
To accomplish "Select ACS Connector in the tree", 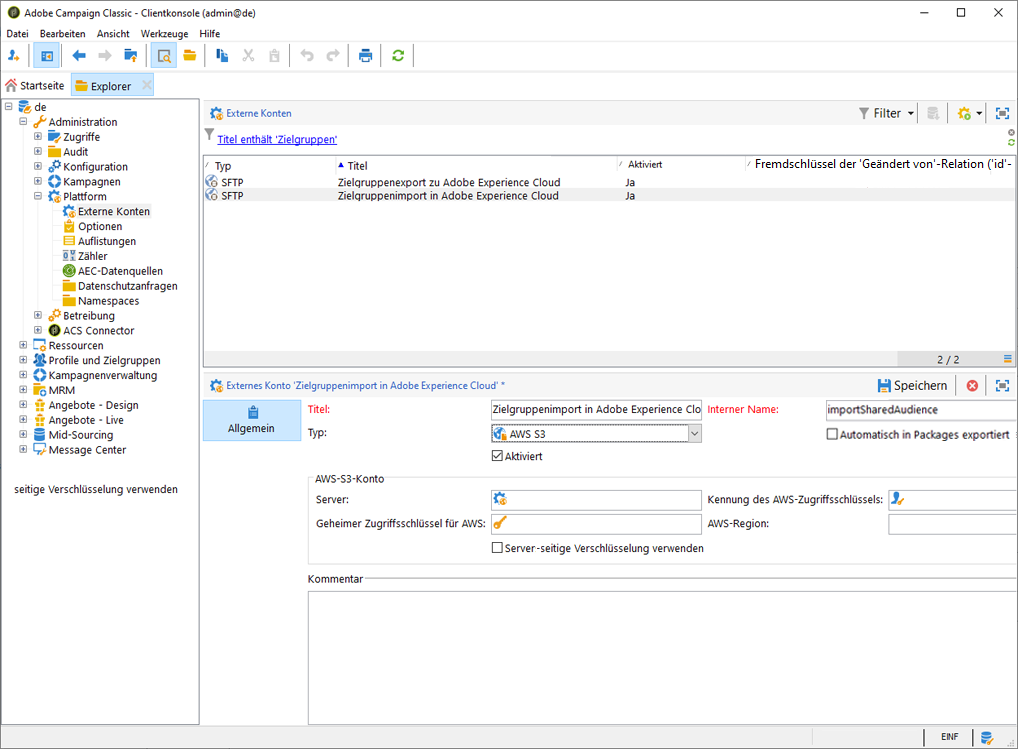I will pyautogui.click(x=99, y=330).
